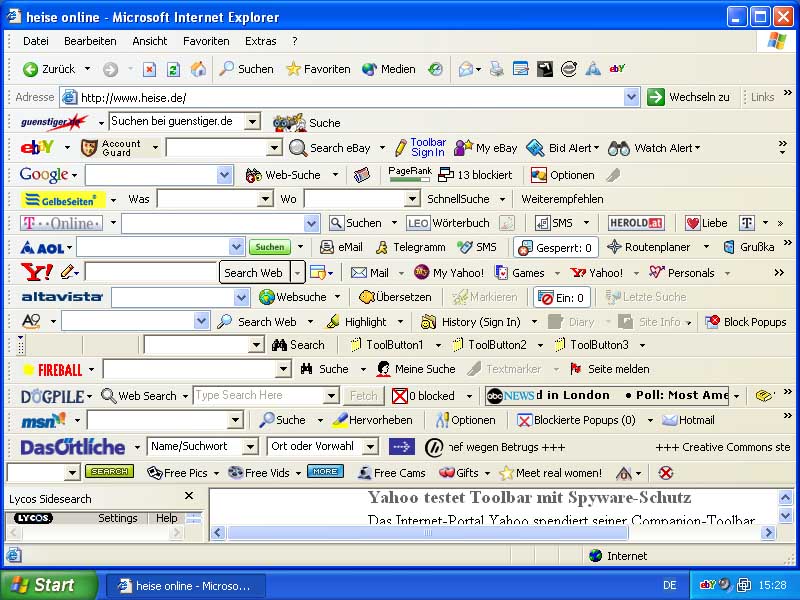
Task: Click the page's horizontal scrollbar thumb
Action: 428,533
